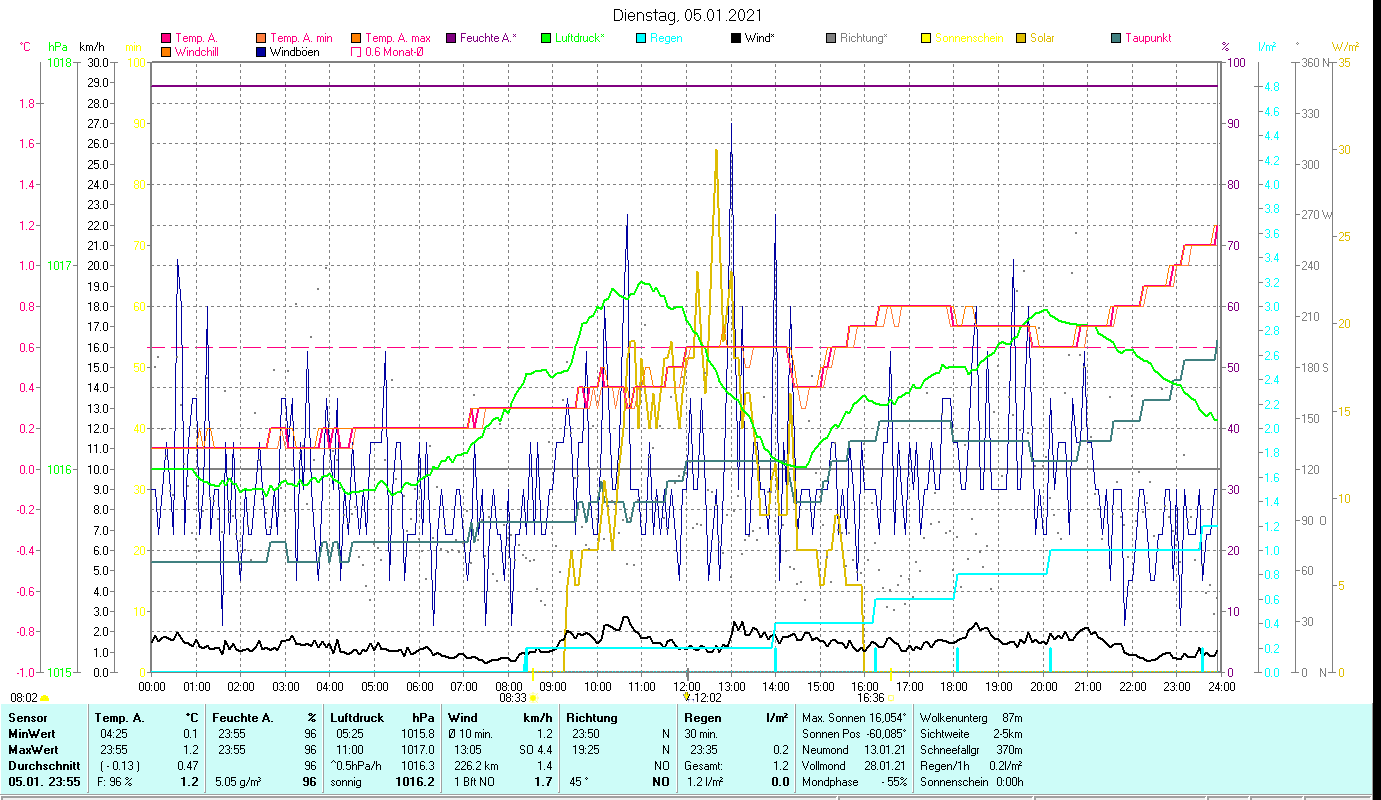Click the Solar legend label
The width and height of the screenshot is (1381, 800).
(x=1042, y=39)
